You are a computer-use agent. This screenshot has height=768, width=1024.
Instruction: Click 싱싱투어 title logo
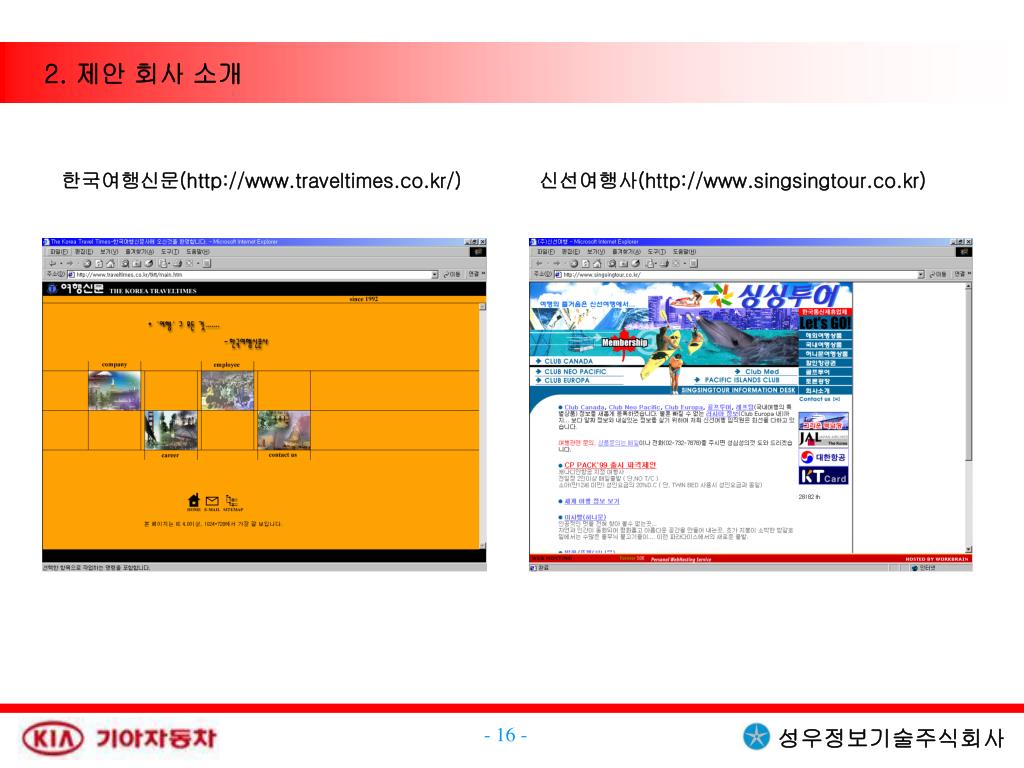point(787,296)
